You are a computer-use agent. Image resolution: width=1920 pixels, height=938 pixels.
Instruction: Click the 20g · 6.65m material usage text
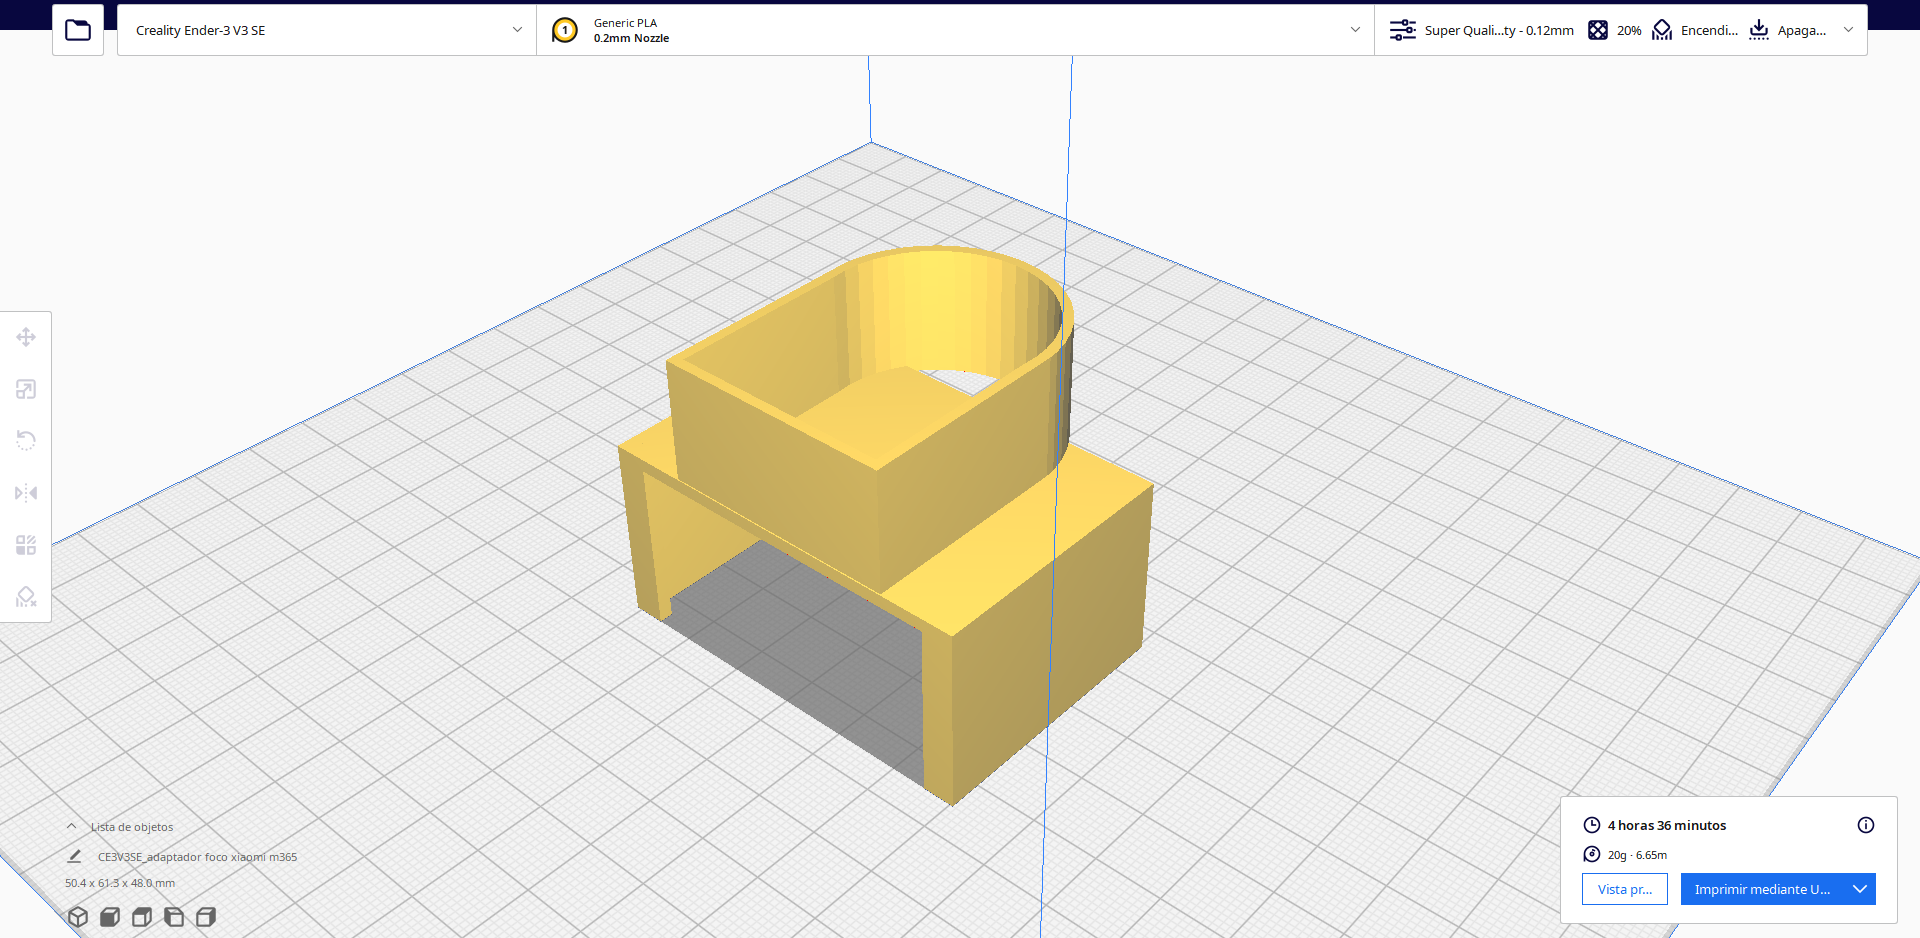[1637, 855]
